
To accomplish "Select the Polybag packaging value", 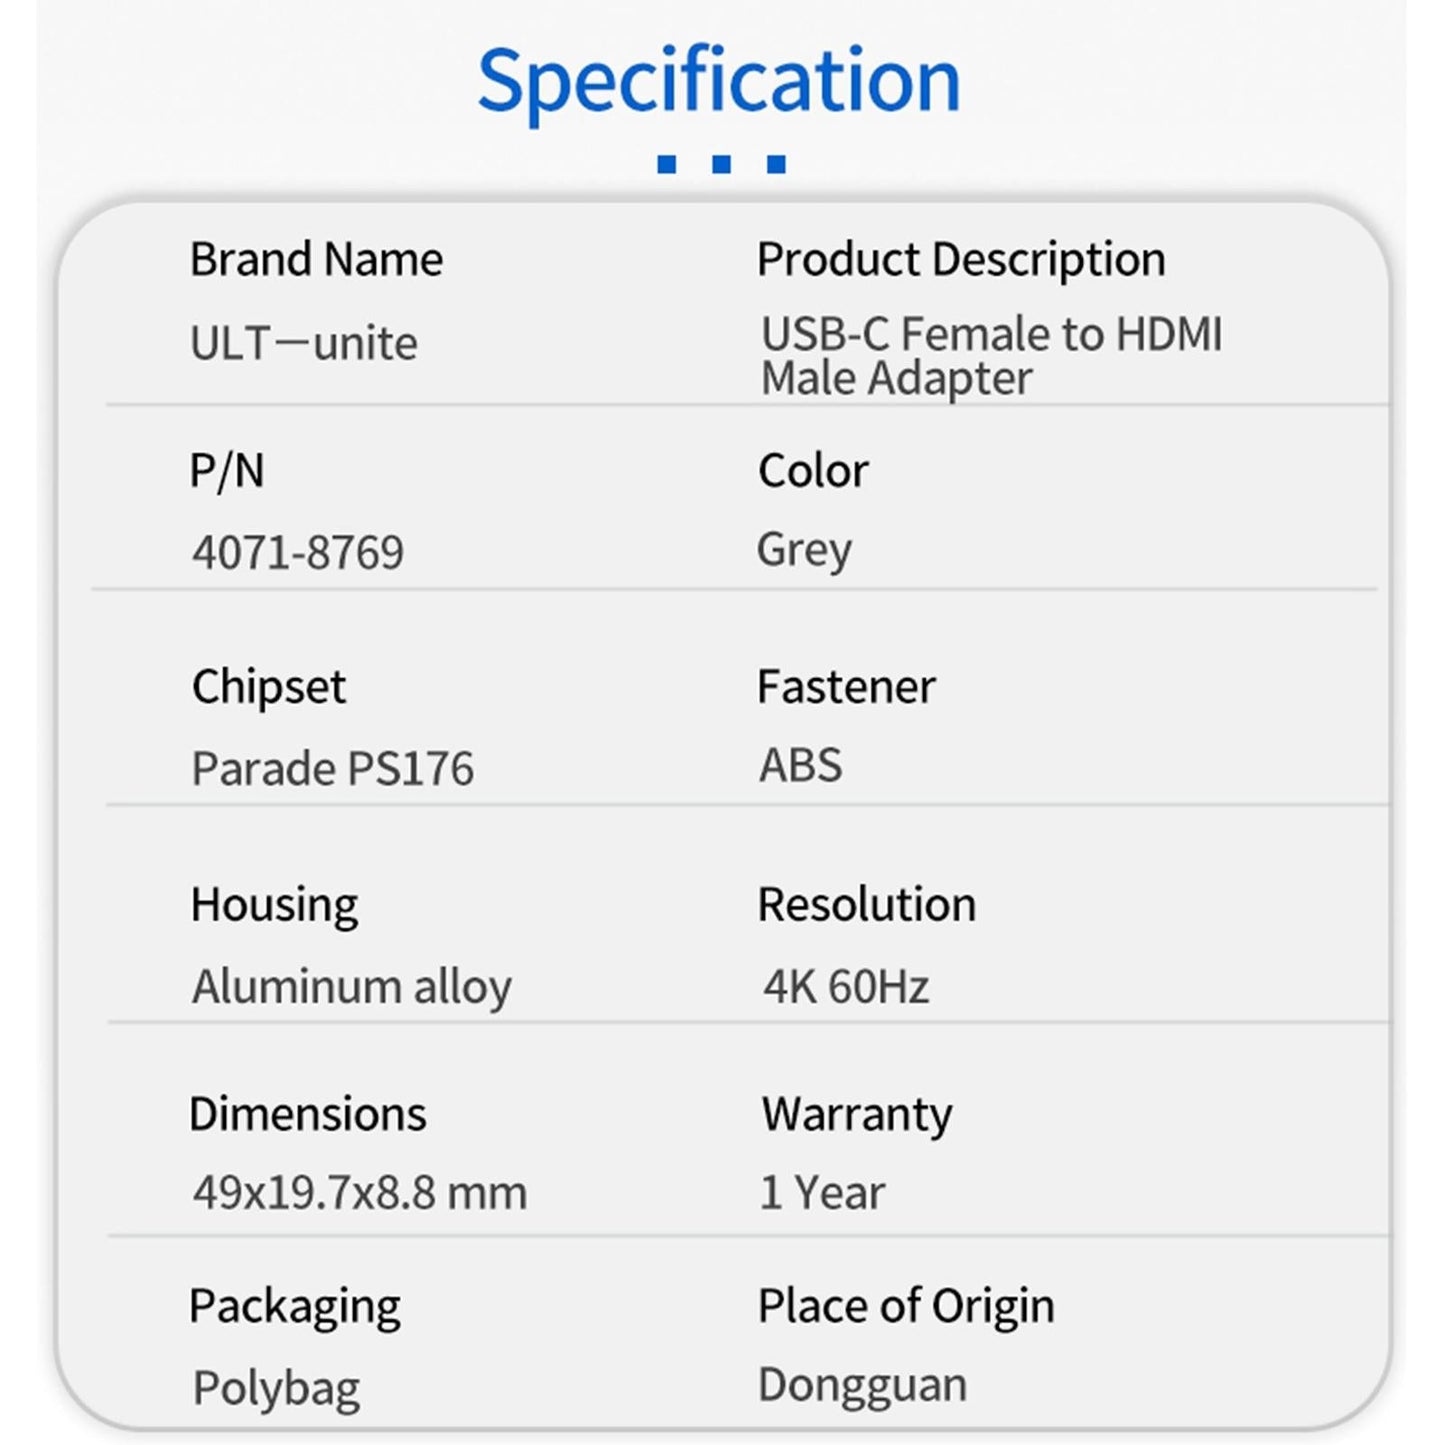I will (x=276, y=1388).
